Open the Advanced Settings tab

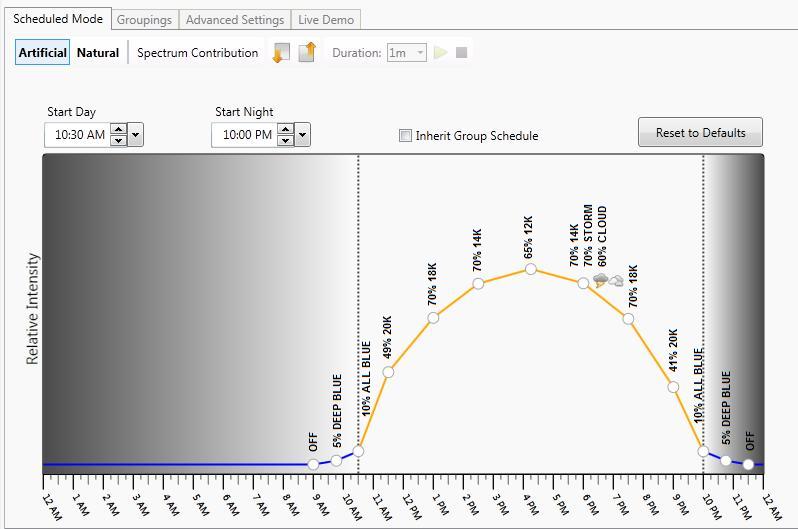click(235, 20)
